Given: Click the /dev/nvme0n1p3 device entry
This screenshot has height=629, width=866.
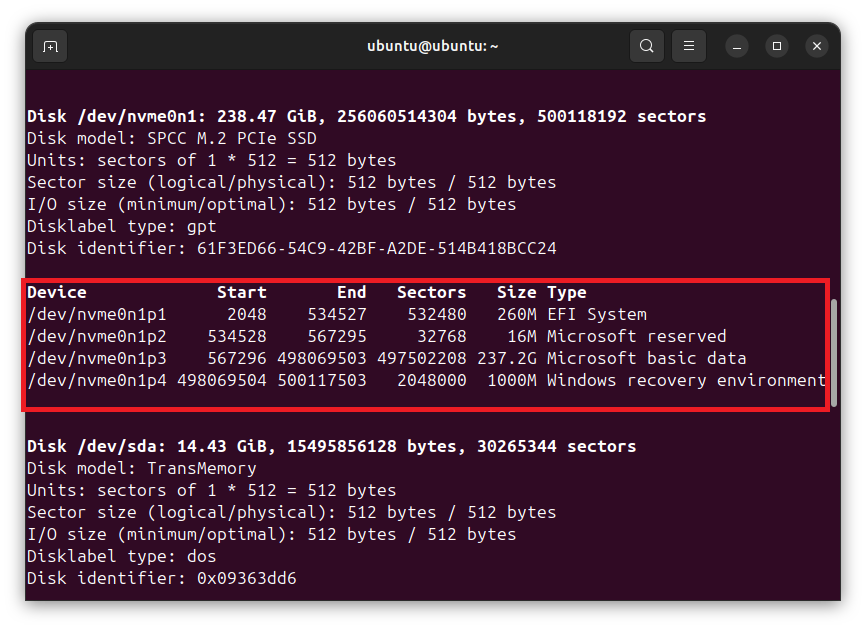Looking at the screenshot, I should (97, 359).
